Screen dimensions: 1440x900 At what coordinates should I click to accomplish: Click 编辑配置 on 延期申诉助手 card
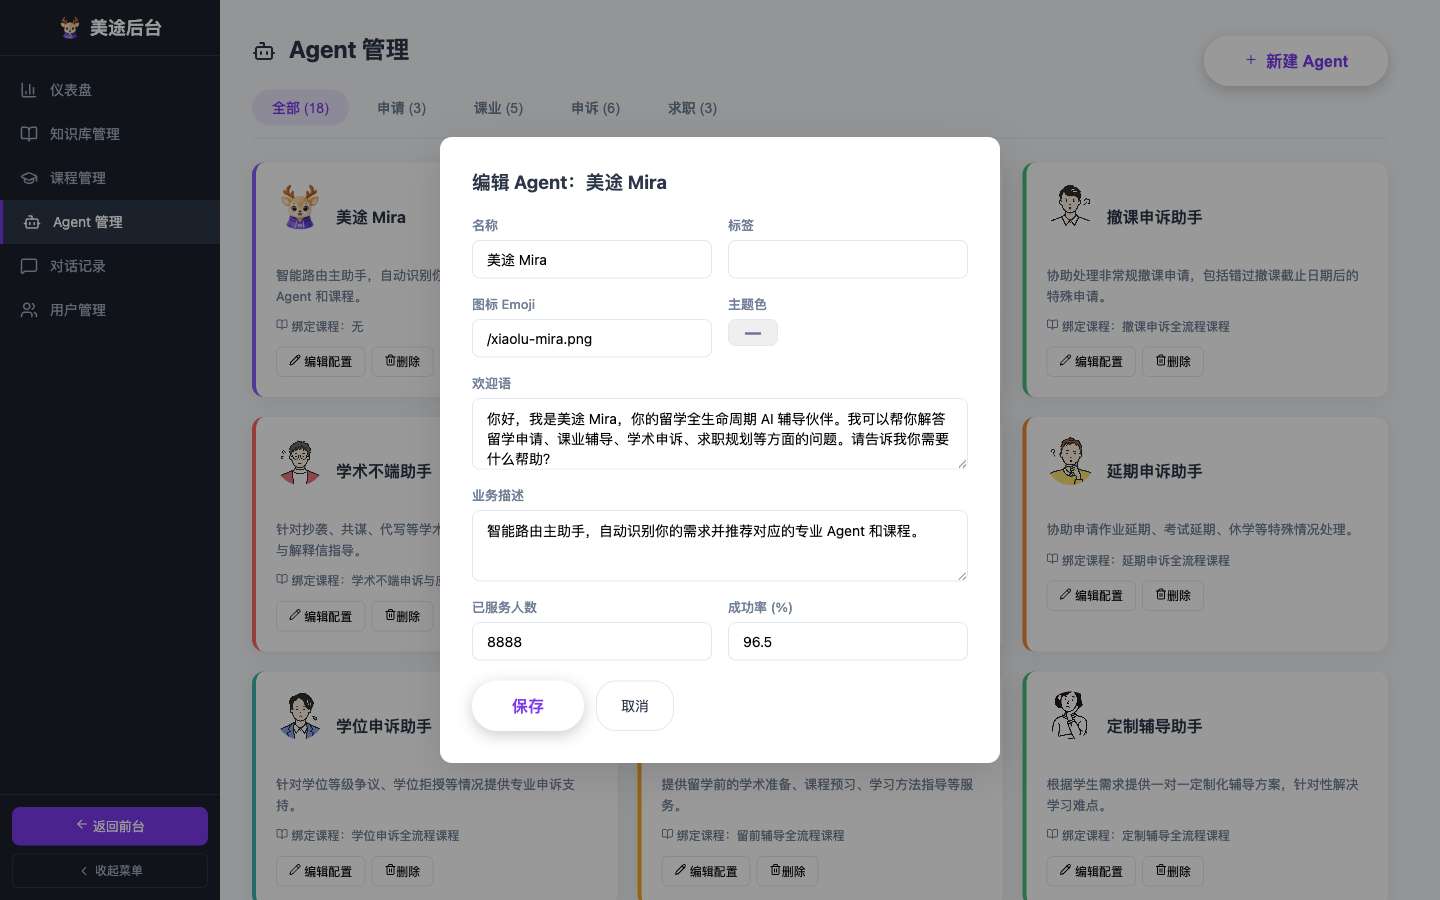tap(1092, 595)
